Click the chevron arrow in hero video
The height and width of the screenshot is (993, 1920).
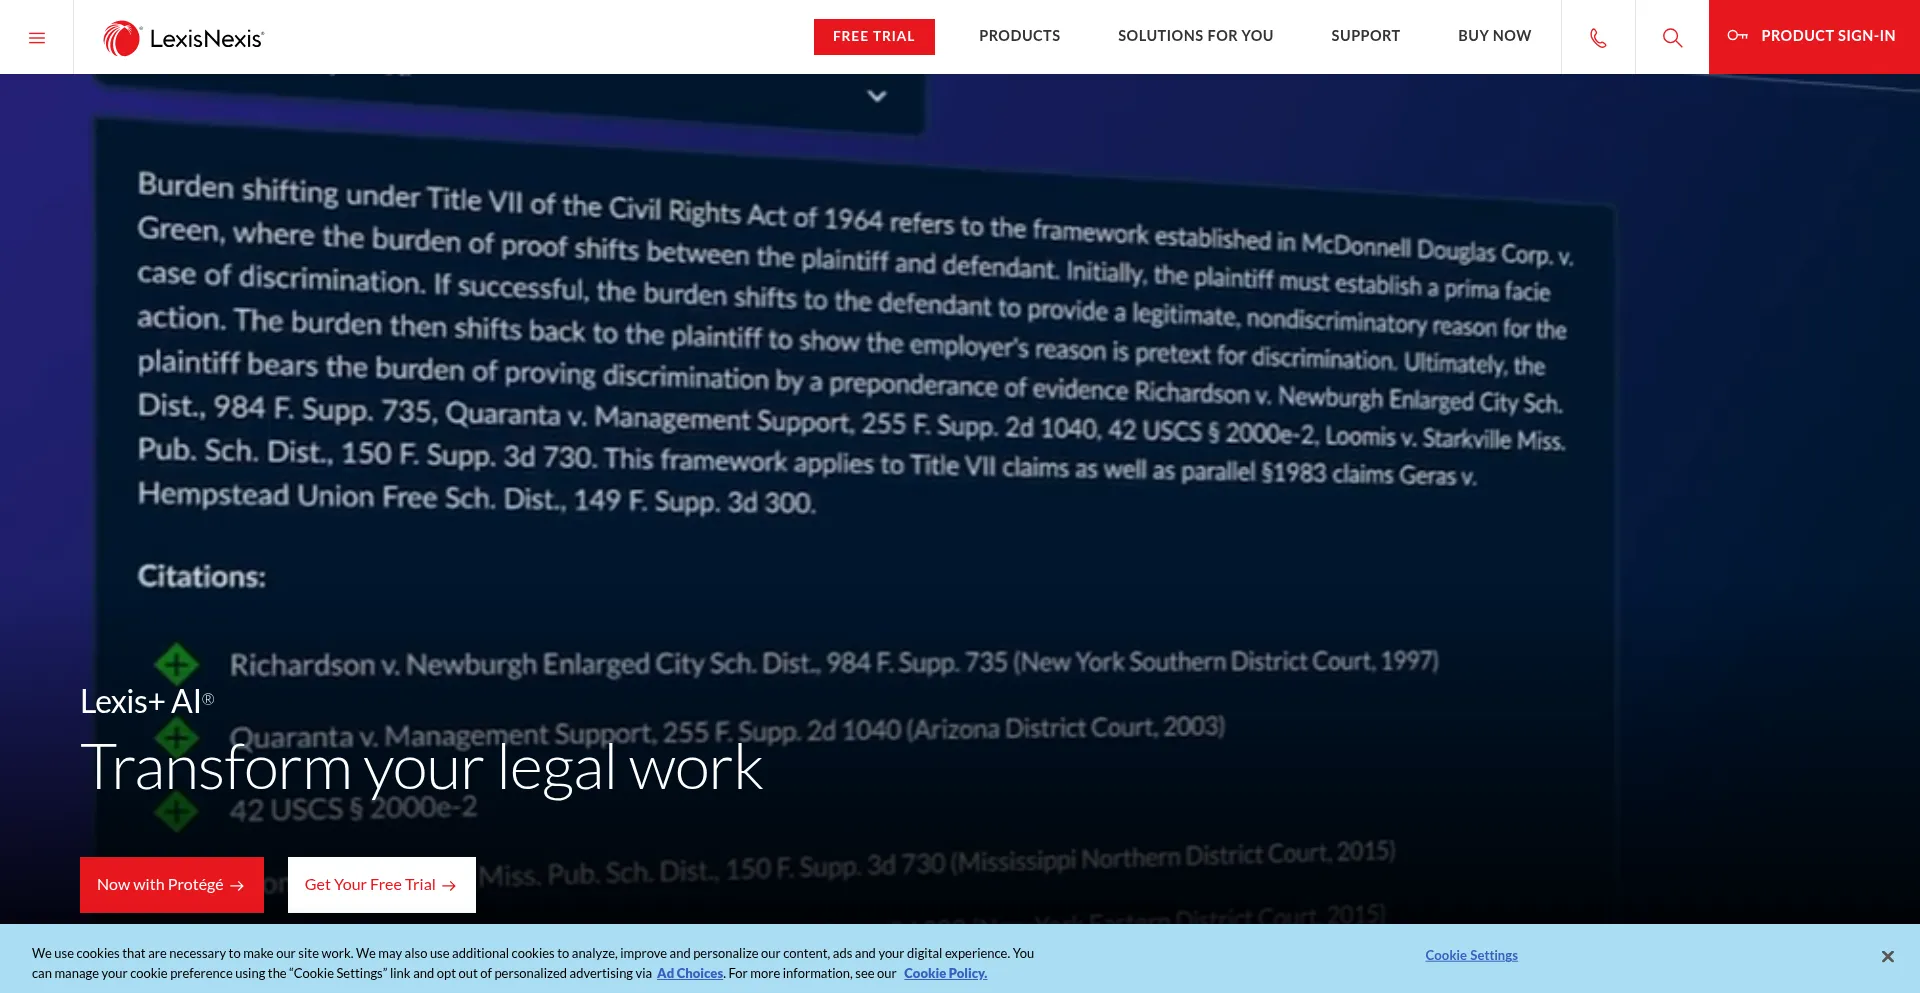pos(877,96)
